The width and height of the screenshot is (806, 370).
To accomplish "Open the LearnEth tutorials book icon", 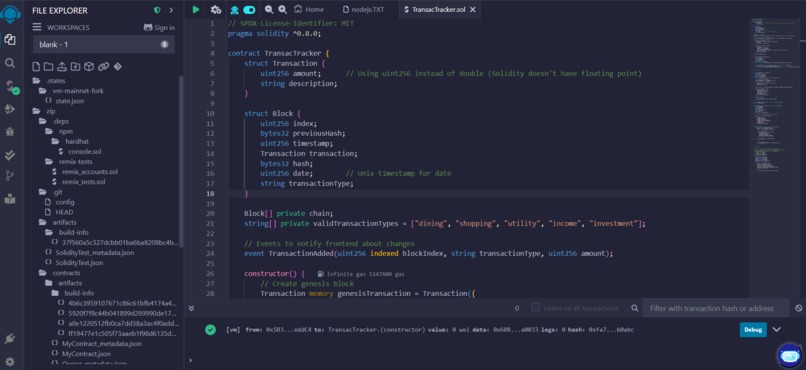I will 9,198.
